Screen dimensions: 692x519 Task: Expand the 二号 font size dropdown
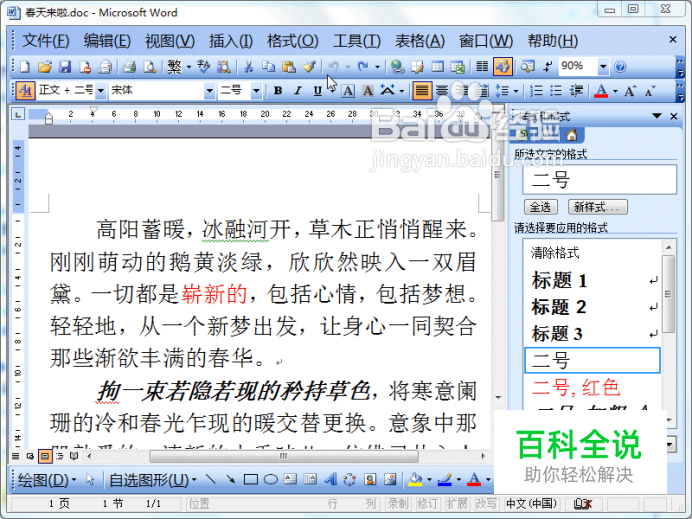coord(256,91)
